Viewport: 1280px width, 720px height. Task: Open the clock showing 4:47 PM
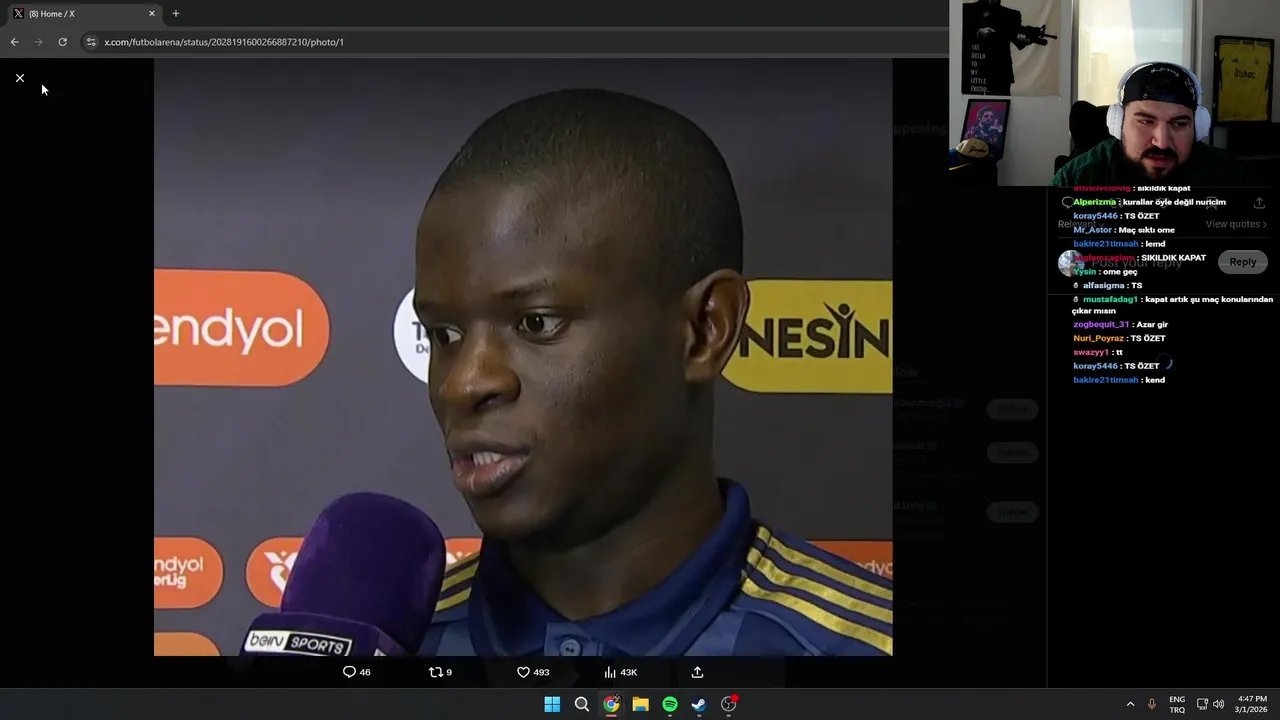pyautogui.click(x=1252, y=704)
